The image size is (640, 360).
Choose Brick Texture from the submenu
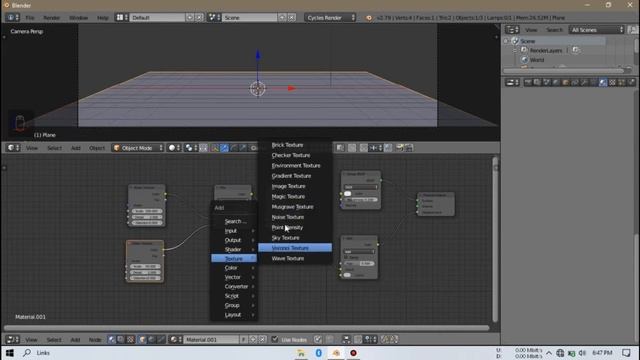287,145
